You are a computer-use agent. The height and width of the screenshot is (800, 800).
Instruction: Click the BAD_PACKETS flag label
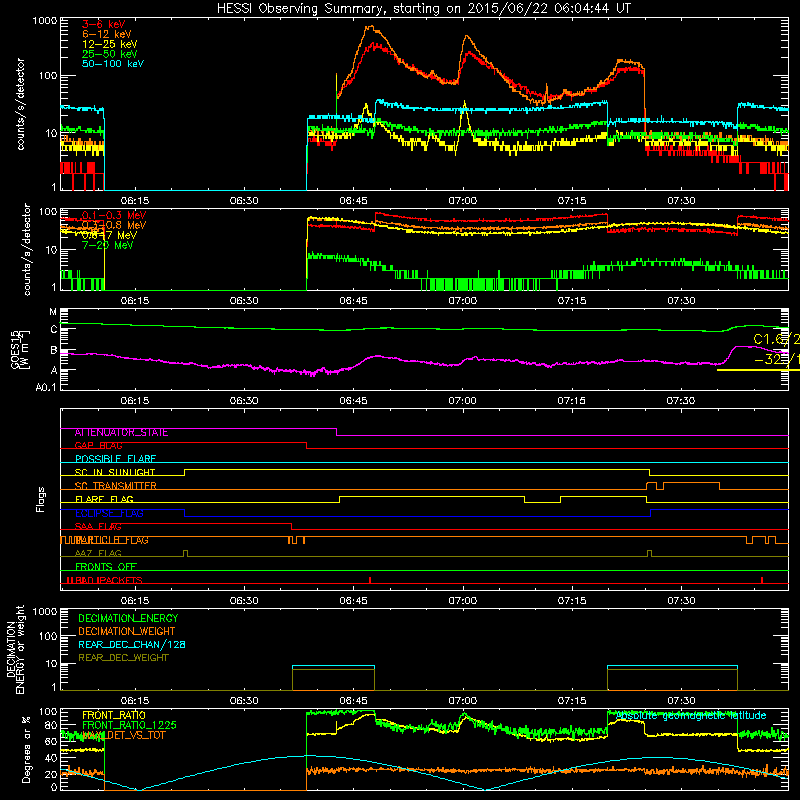click(x=108, y=580)
